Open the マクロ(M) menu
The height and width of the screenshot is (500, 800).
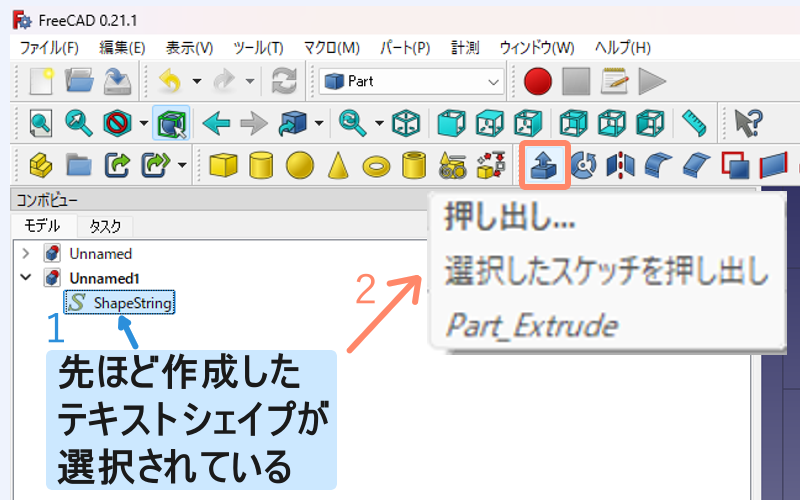pos(332,48)
